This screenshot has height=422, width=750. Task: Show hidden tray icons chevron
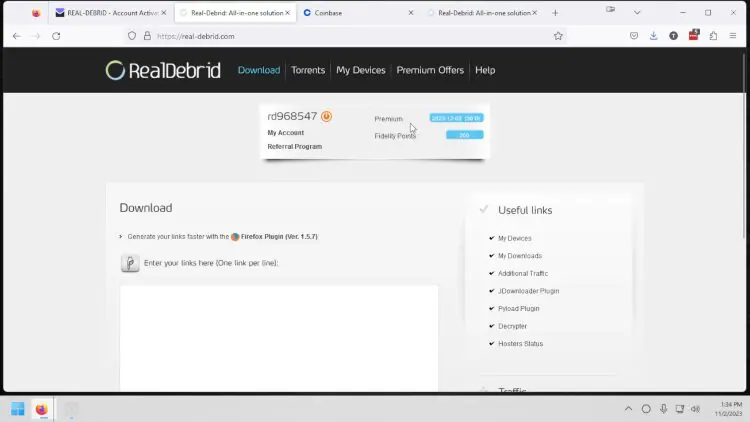[x=629, y=409]
